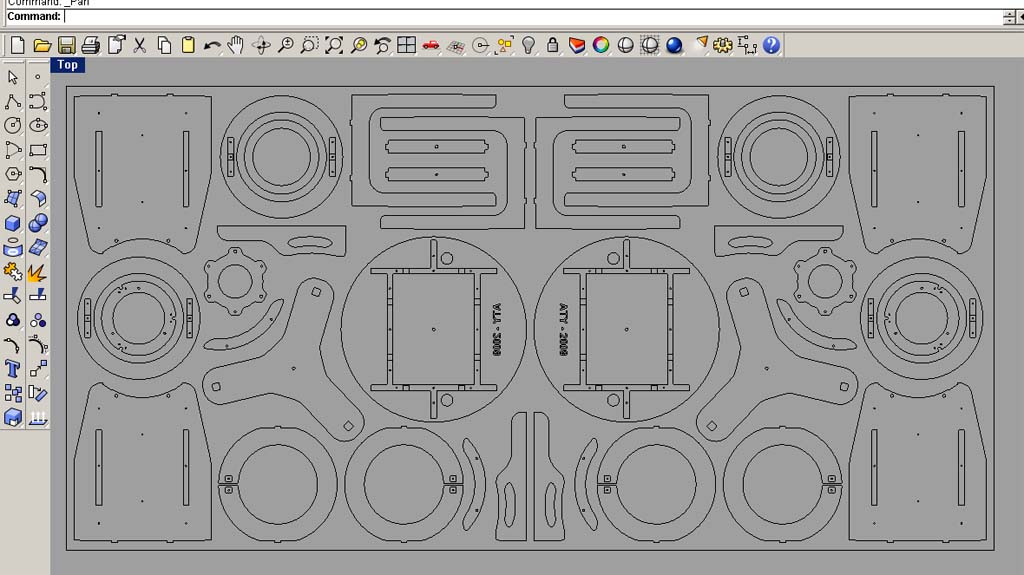Image resolution: width=1024 pixels, height=575 pixels.
Task: Select the Fillet Surface tool
Action: [38, 199]
